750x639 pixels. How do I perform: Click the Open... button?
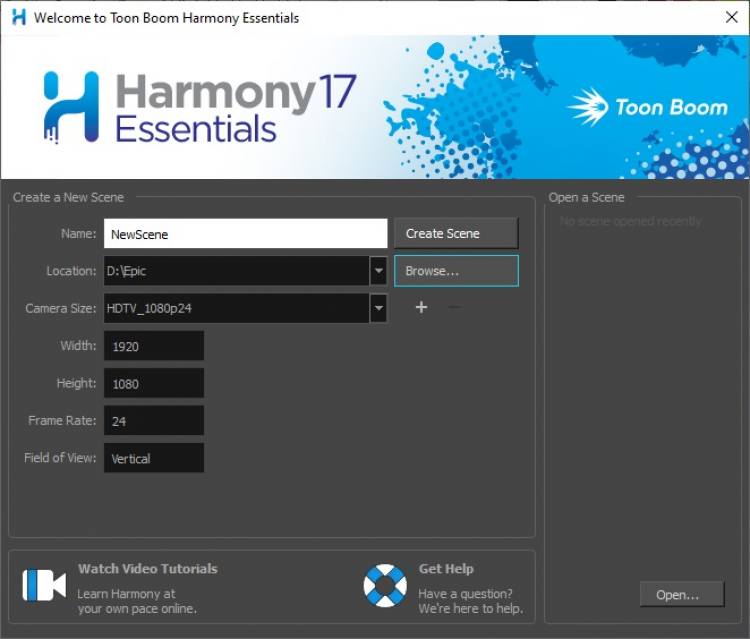[x=682, y=595]
